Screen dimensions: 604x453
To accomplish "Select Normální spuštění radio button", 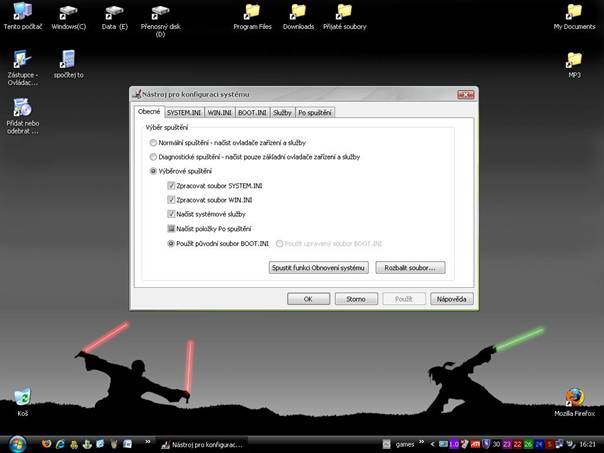I will coord(153,143).
